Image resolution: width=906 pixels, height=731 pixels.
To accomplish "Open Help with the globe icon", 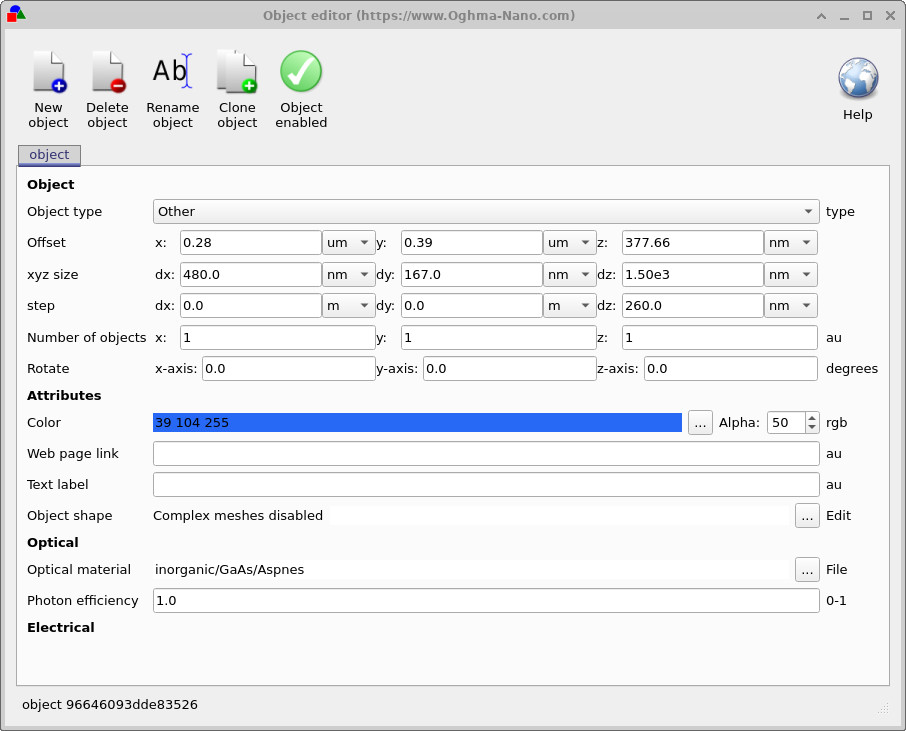I will coord(857,79).
